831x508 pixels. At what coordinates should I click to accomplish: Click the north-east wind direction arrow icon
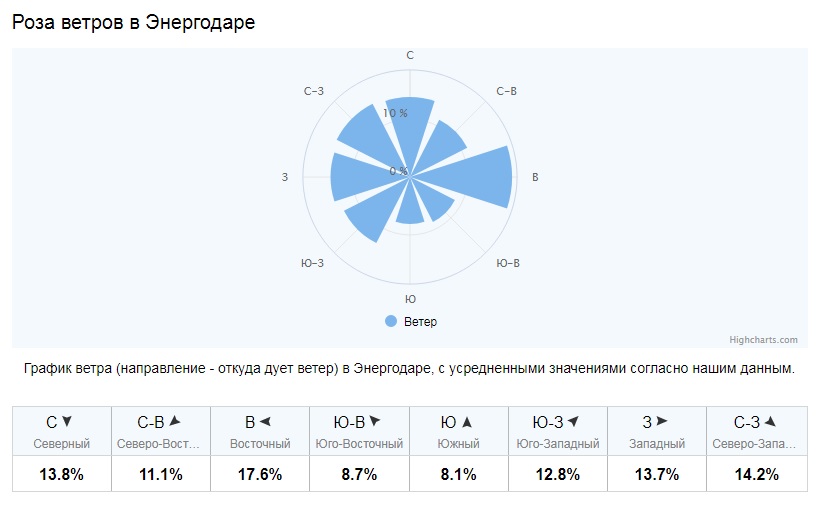coord(175,422)
